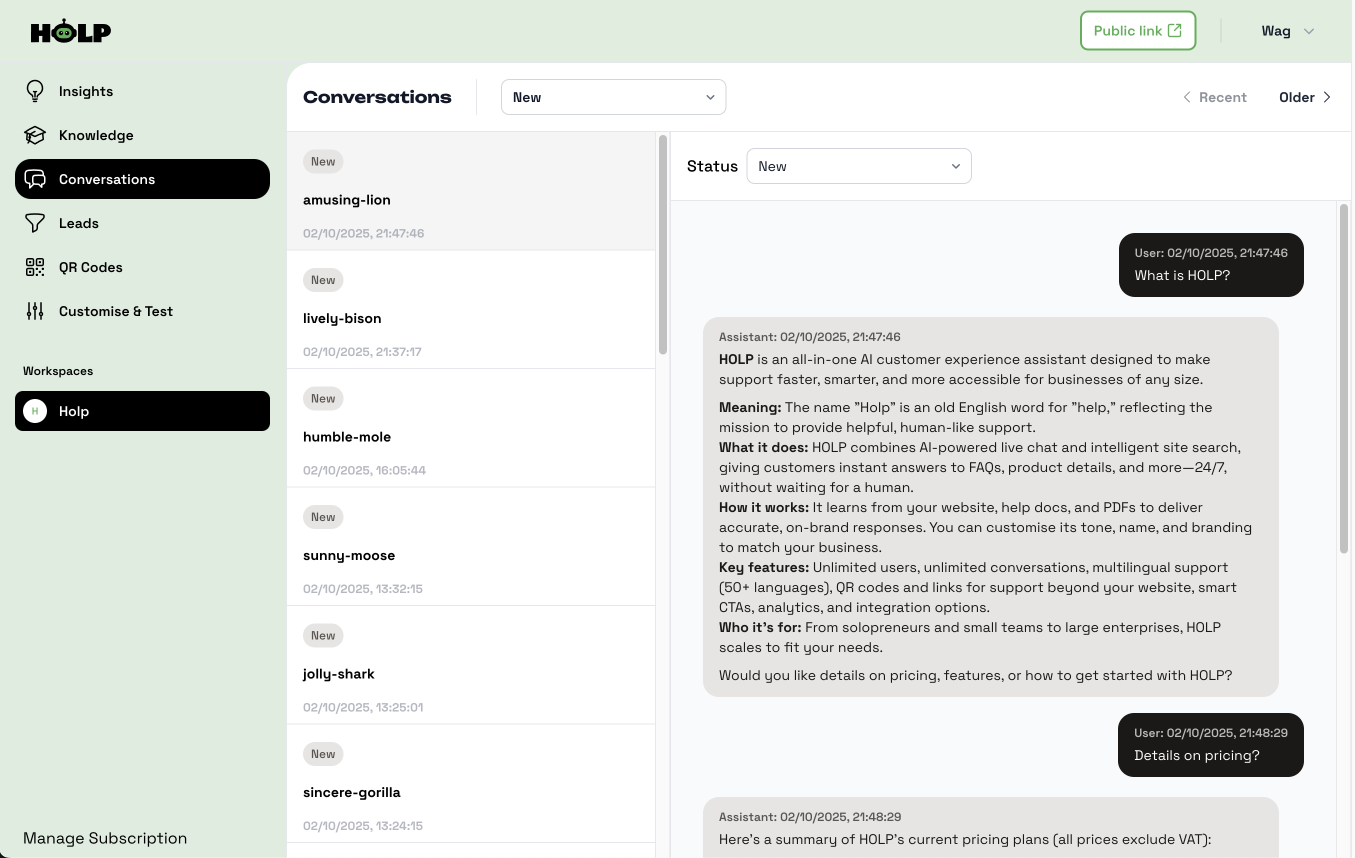Open the sincere-gorilla conversation
The image size is (1355, 858).
pos(471,783)
